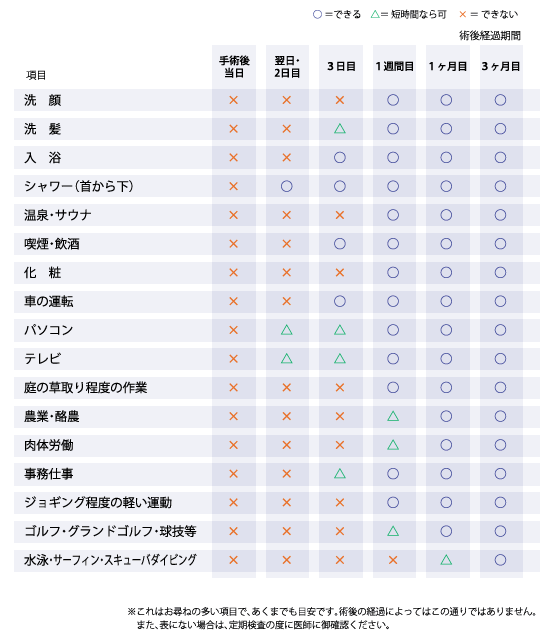Click the triangle for ゴルフ row under 1週間目
This screenshot has width=544, height=642.
393,531
